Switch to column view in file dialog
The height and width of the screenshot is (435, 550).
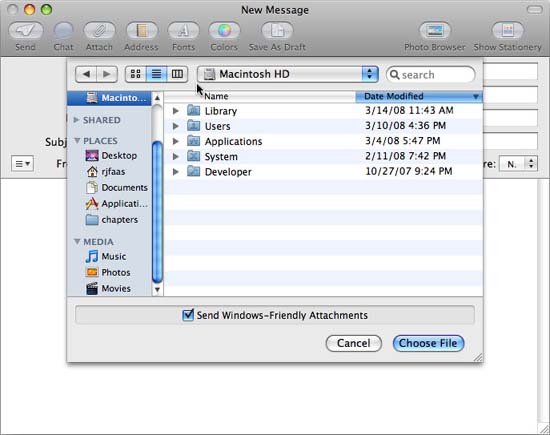coord(177,74)
